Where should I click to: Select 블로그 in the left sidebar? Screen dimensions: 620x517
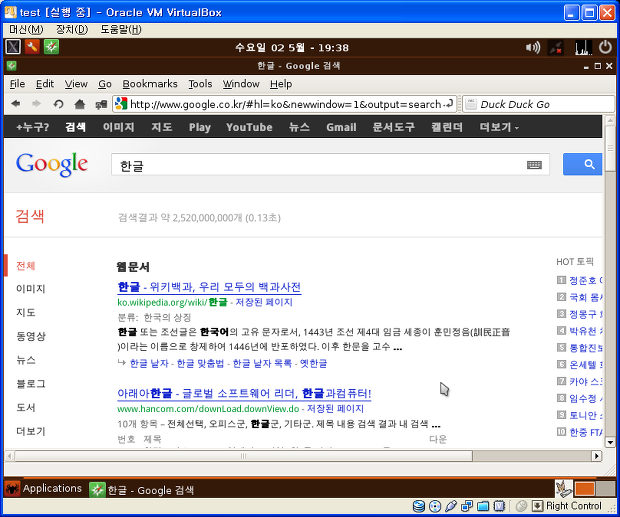pos(31,384)
